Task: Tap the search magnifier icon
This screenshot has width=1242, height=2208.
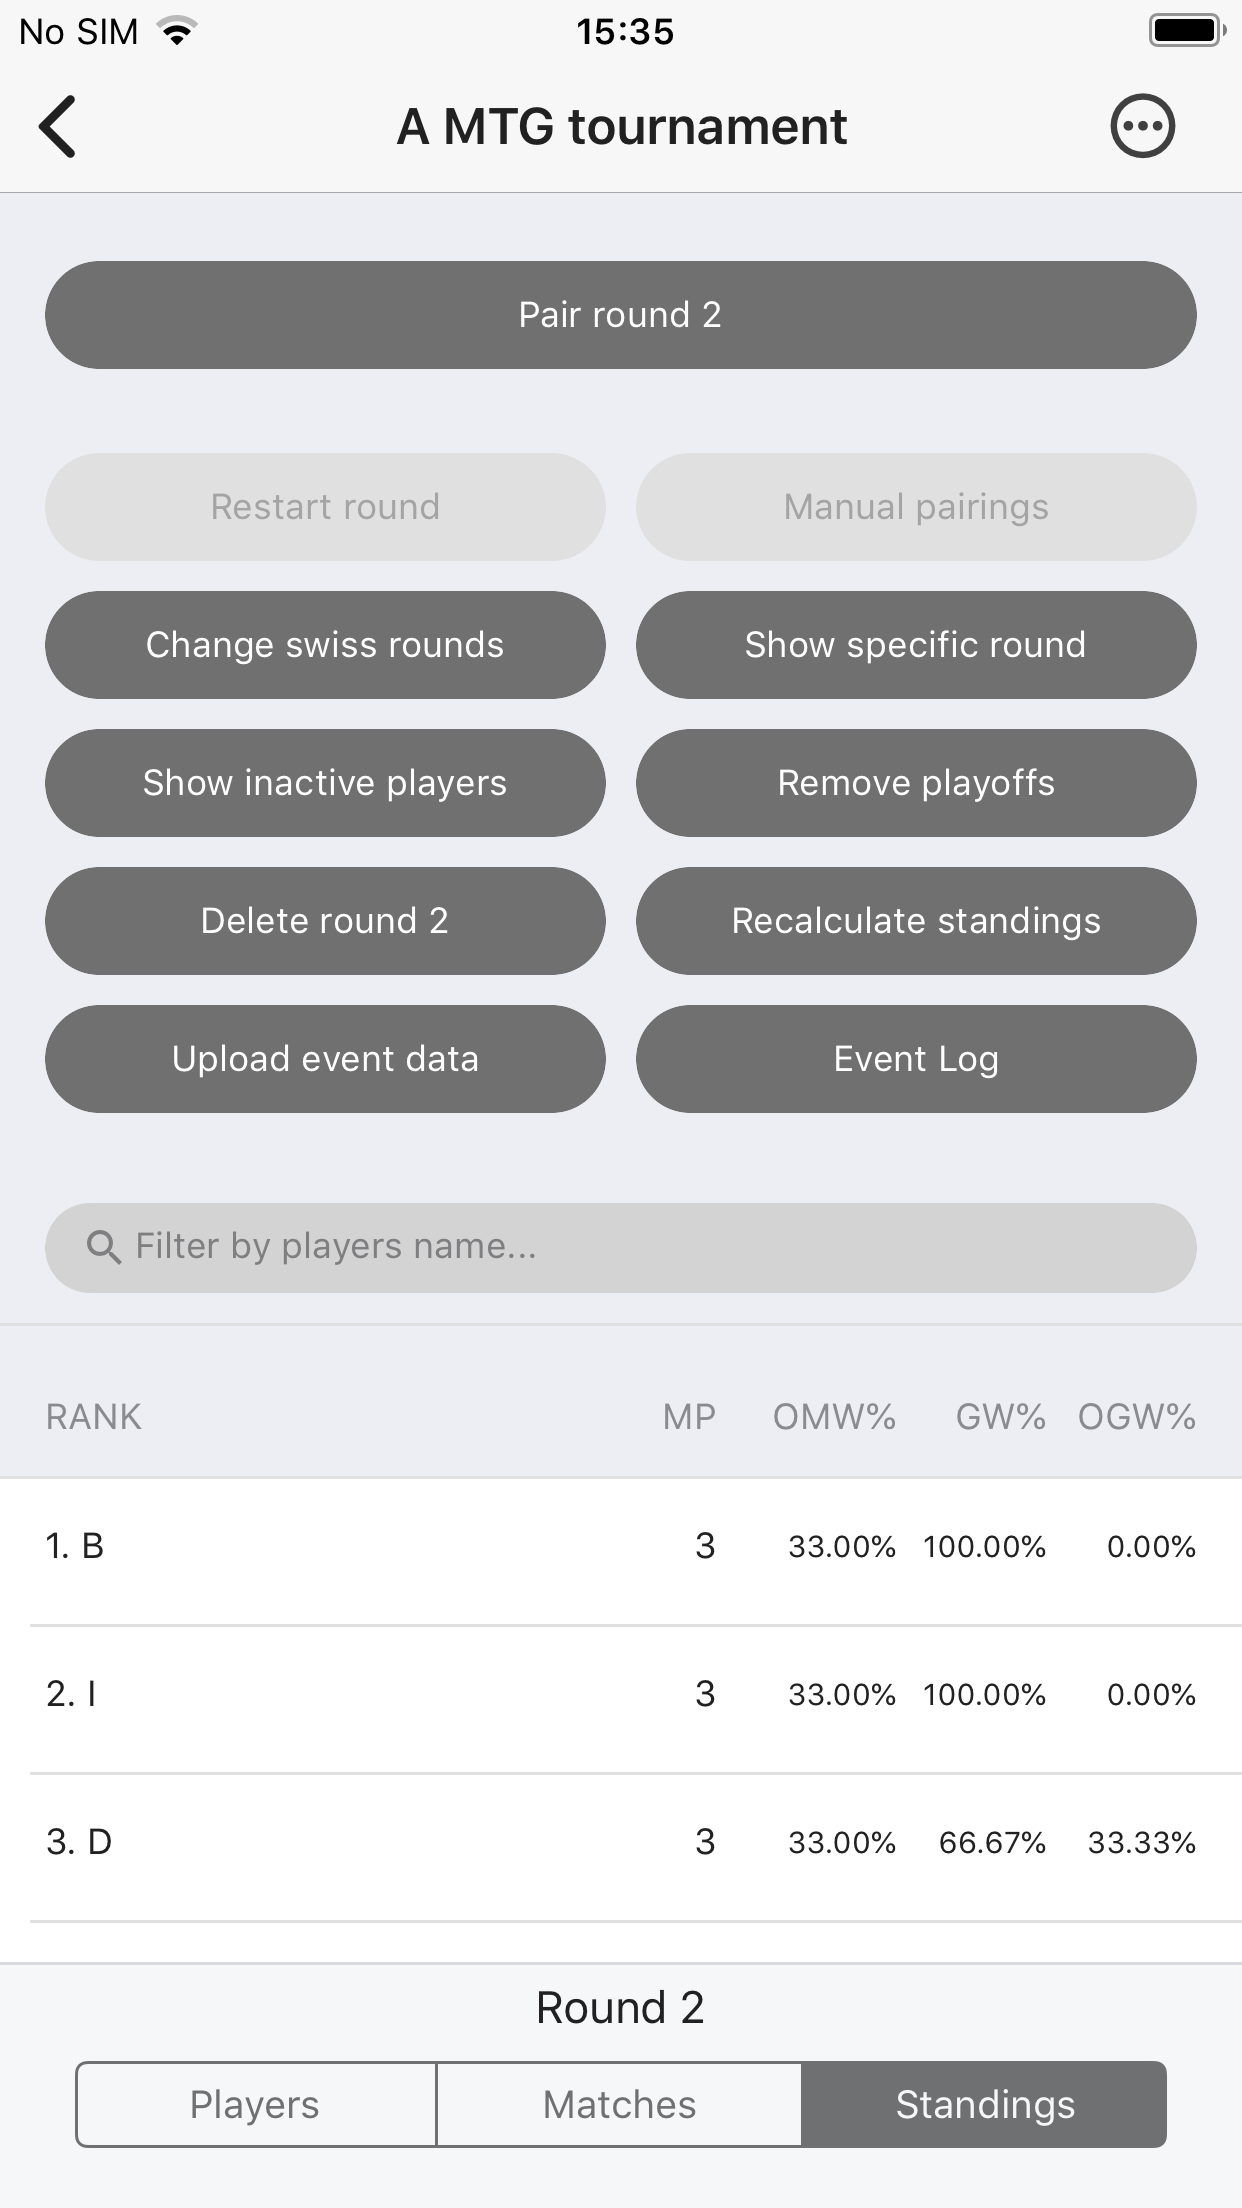Action: click(x=103, y=1247)
